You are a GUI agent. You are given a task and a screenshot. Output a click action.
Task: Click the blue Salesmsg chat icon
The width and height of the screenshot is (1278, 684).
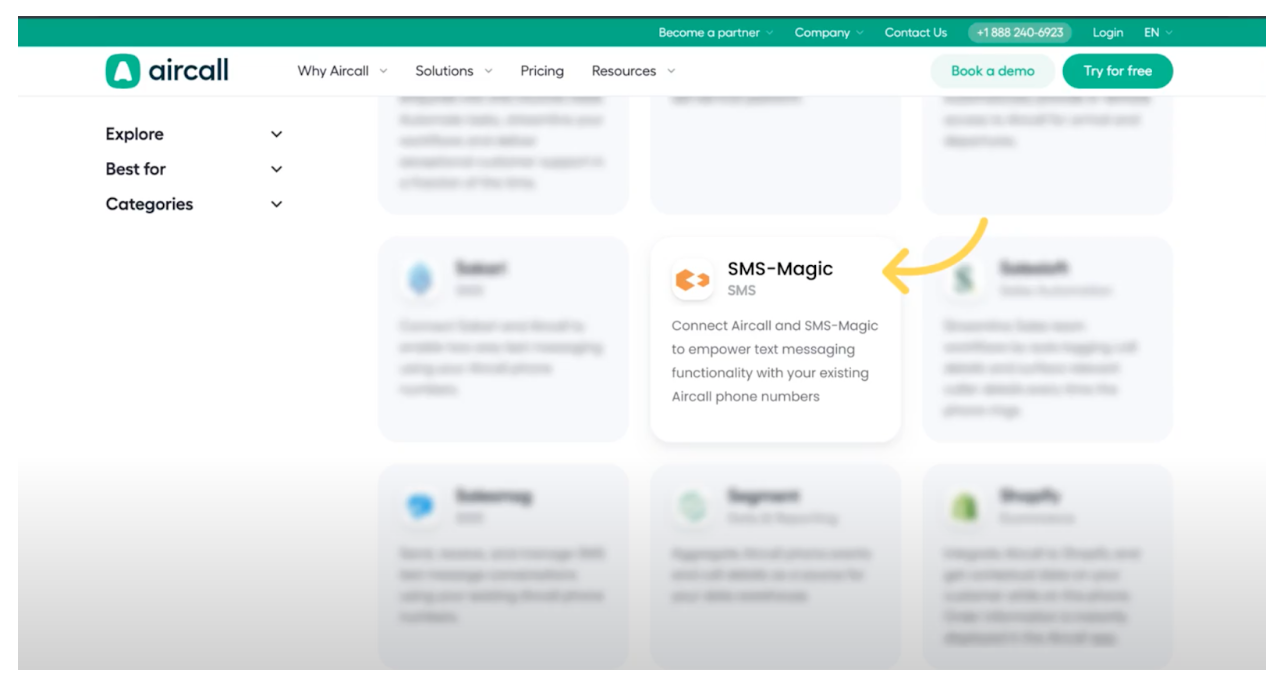pos(419,506)
